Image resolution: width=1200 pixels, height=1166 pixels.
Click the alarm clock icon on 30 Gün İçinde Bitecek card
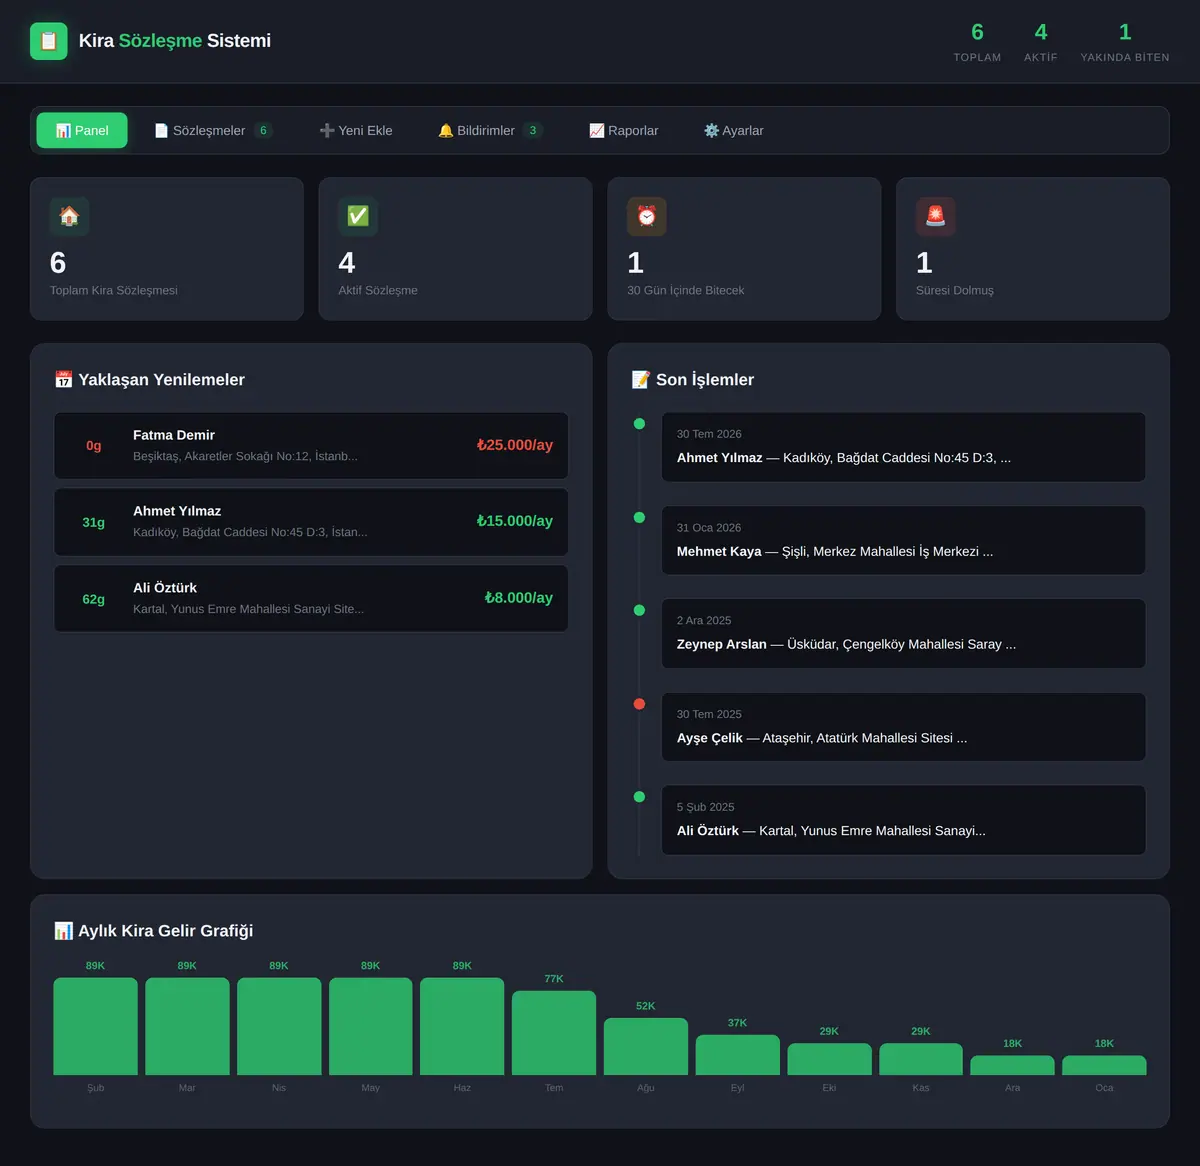point(647,216)
